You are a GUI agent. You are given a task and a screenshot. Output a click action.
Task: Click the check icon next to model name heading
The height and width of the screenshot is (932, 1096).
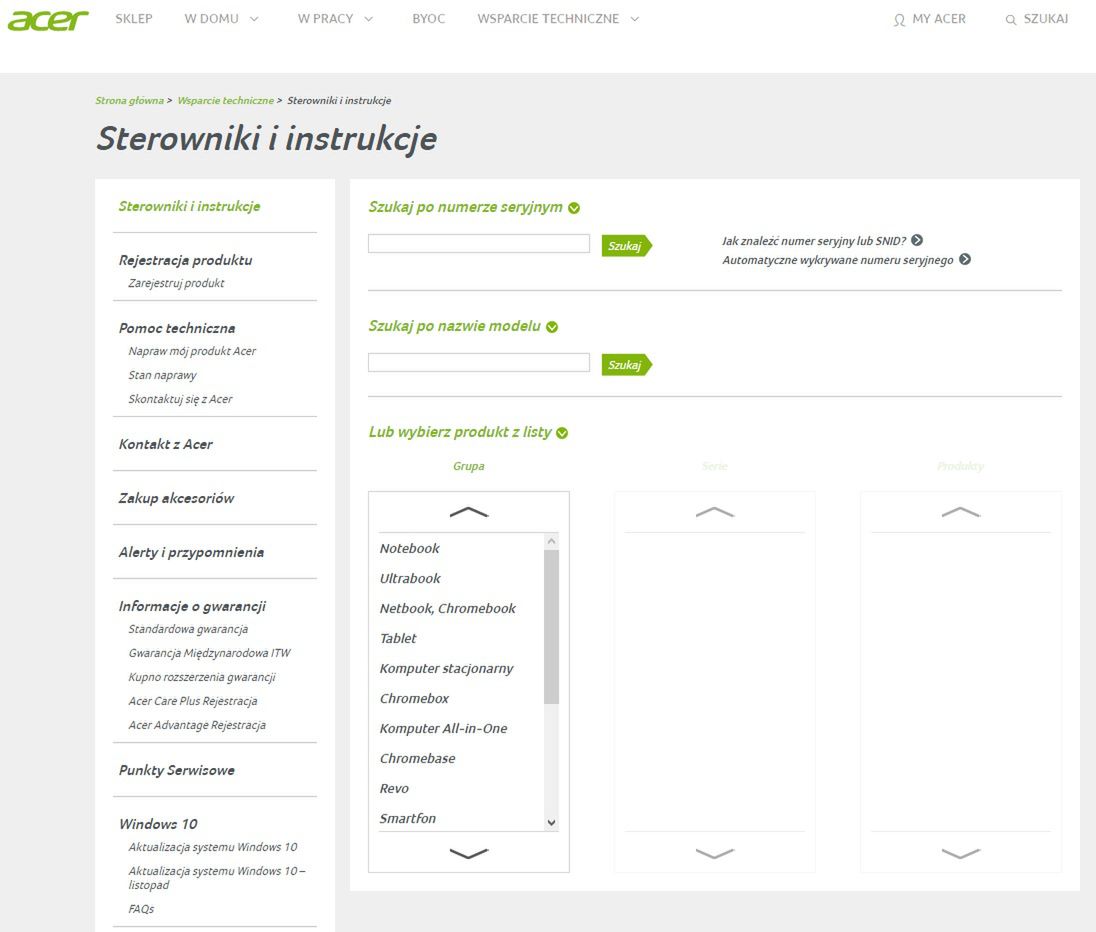pyautogui.click(x=552, y=327)
